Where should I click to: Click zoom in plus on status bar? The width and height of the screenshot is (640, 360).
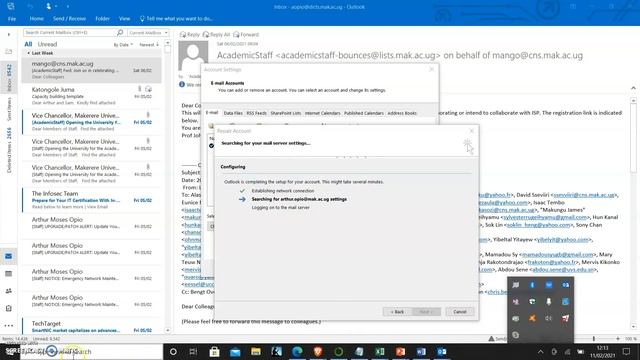[x=618, y=339]
